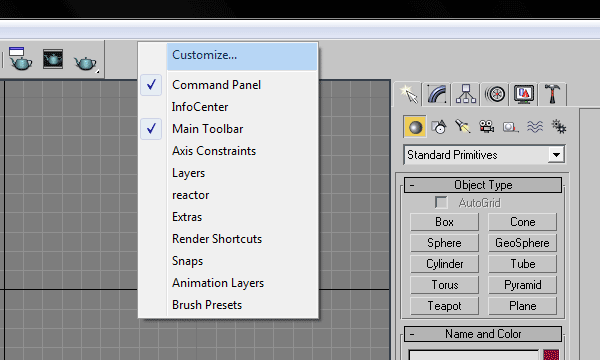The image size is (600, 360).
Task: Collapse the Name and Color rollout
Action: pos(483,334)
